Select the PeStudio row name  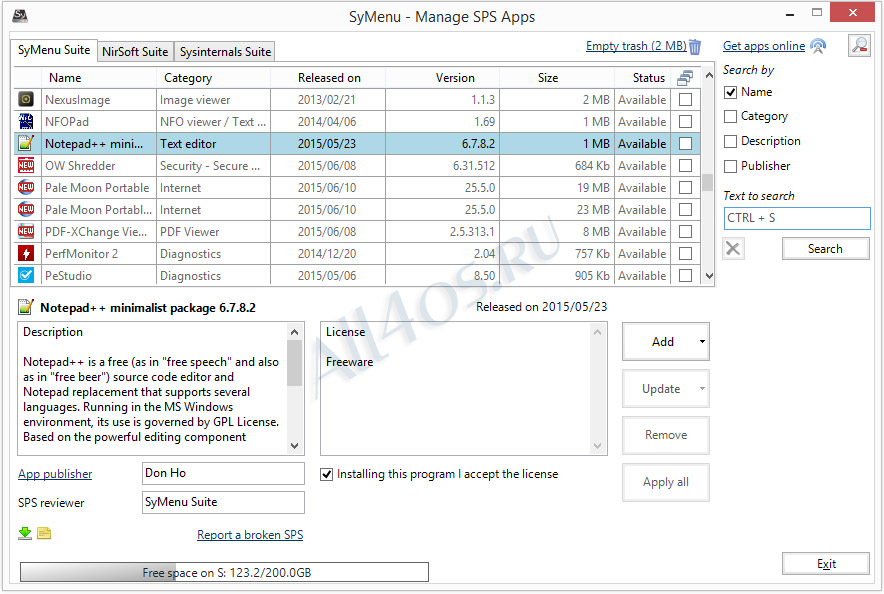68,276
